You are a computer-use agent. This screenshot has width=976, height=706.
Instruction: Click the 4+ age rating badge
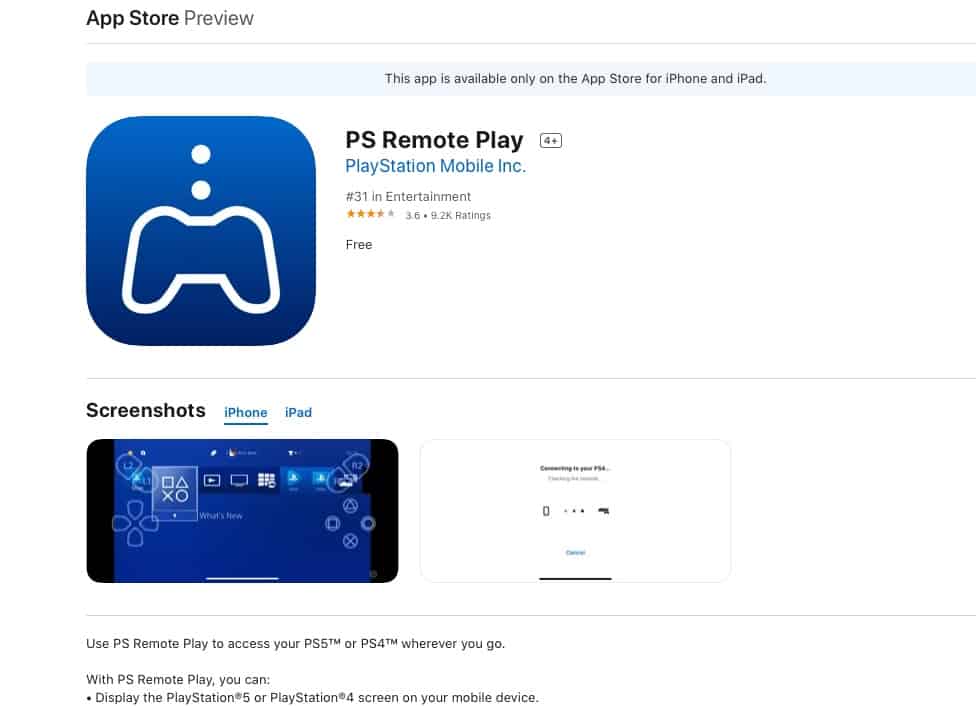tap(550, 141)
